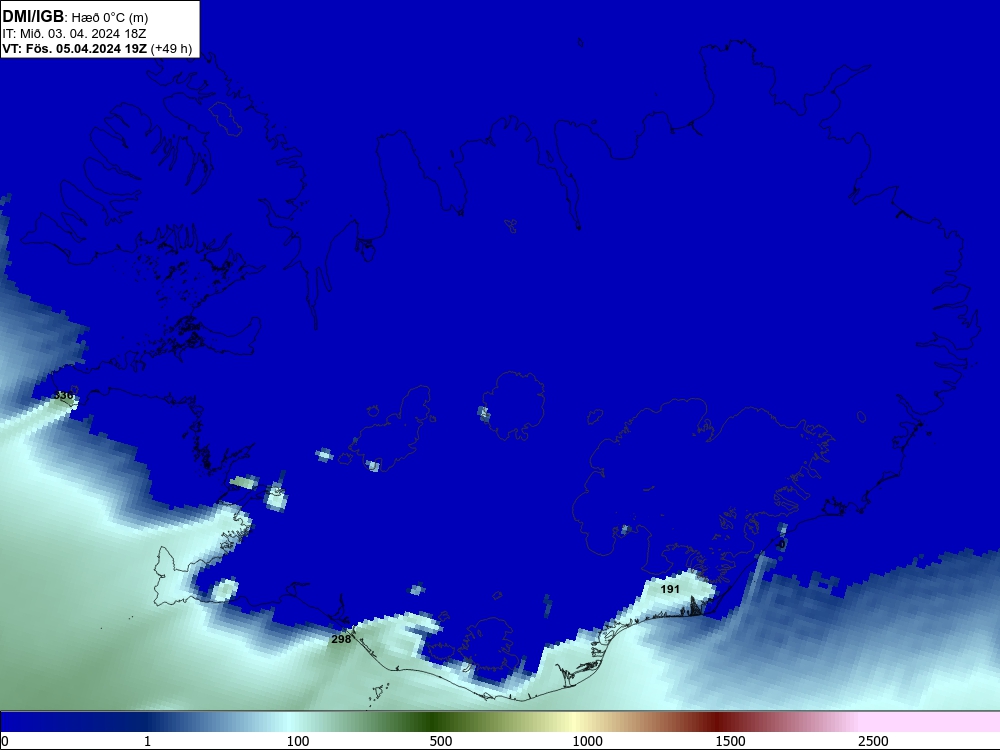Click the initial time line 'IT: Mið. 03. 04. 2024 18Z'
This screenshot has width=1000, height=750.
75,34
